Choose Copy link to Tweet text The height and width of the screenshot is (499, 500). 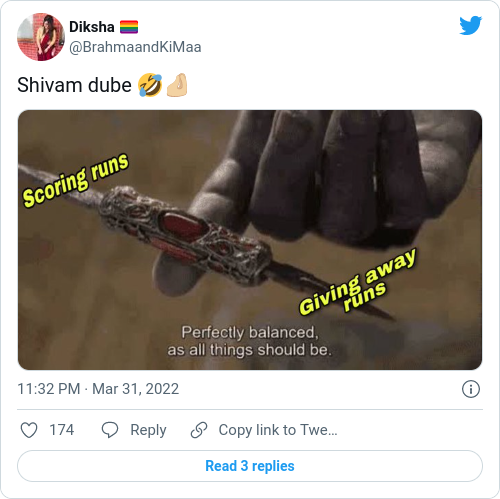tap(278, 430)
